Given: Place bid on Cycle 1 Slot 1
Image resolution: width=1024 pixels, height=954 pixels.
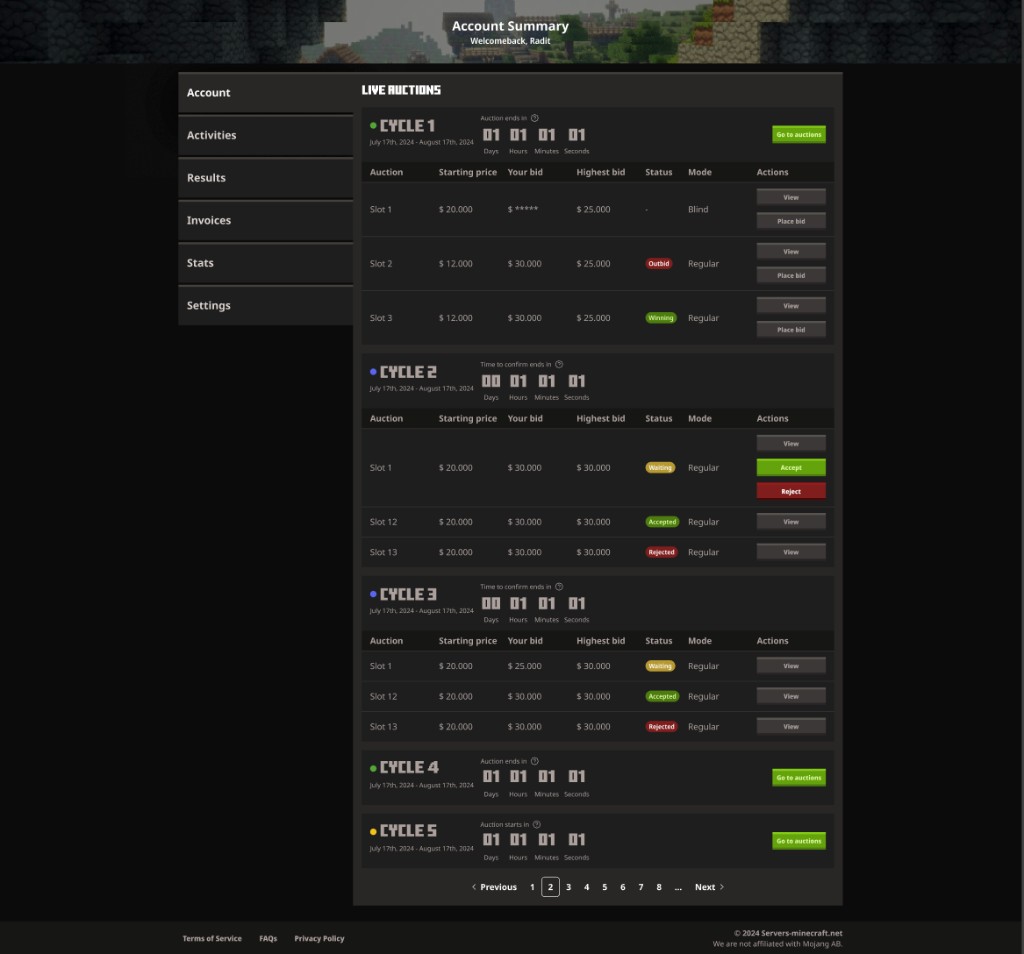Looking at the screenshot, I should [x=791, y=221].
